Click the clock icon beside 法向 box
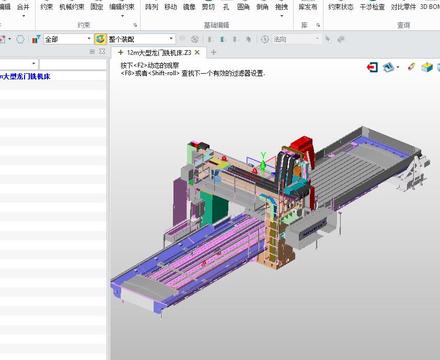440x360 pixels. point(265,39)
